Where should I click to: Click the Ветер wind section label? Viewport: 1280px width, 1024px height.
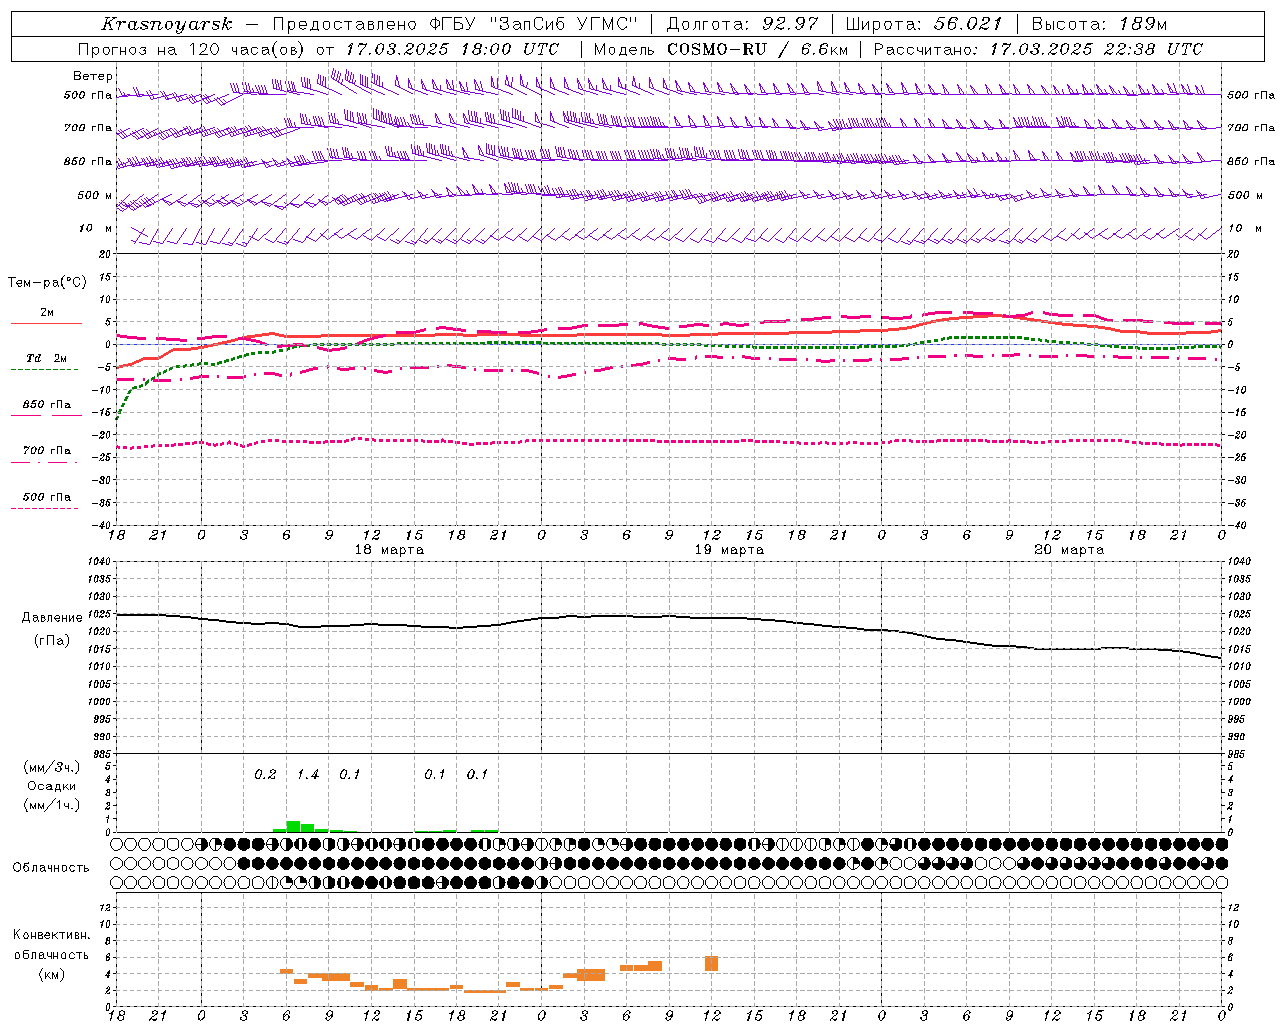click(93, 76)
